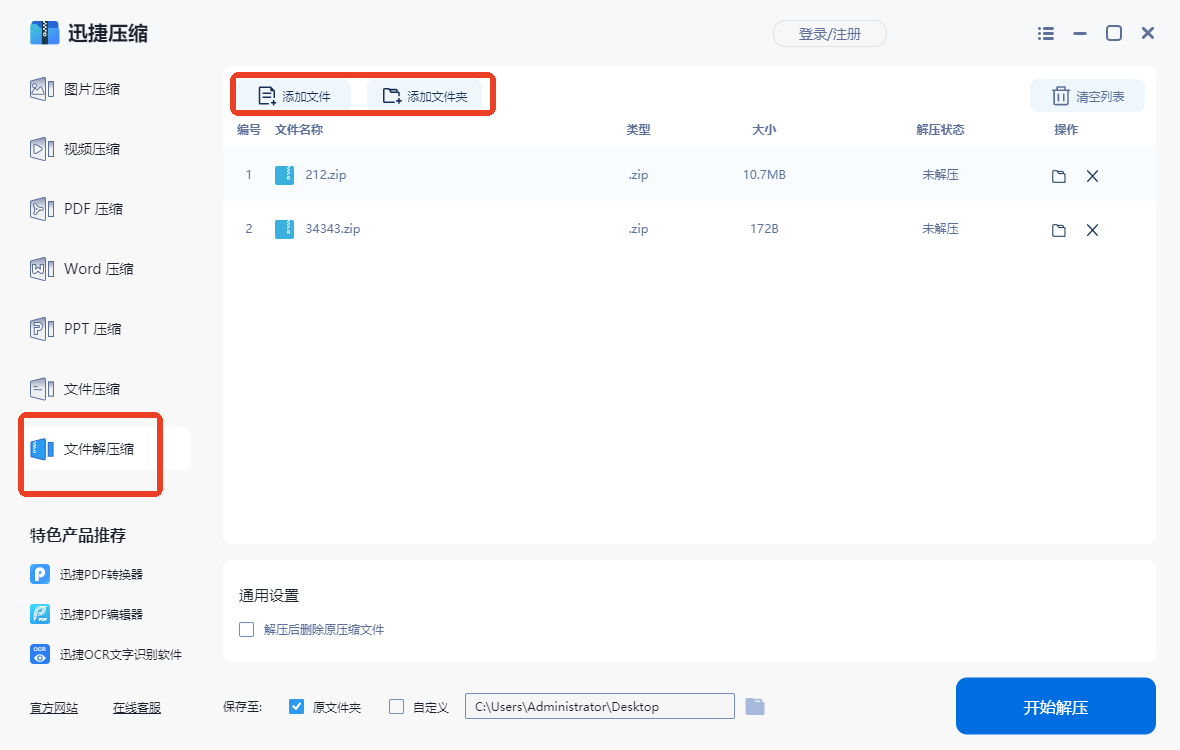The width and height of the screenshot is (1180, 750).
Task: Open extracted folder icon for 212.zip
Action: pos(1058,175)
